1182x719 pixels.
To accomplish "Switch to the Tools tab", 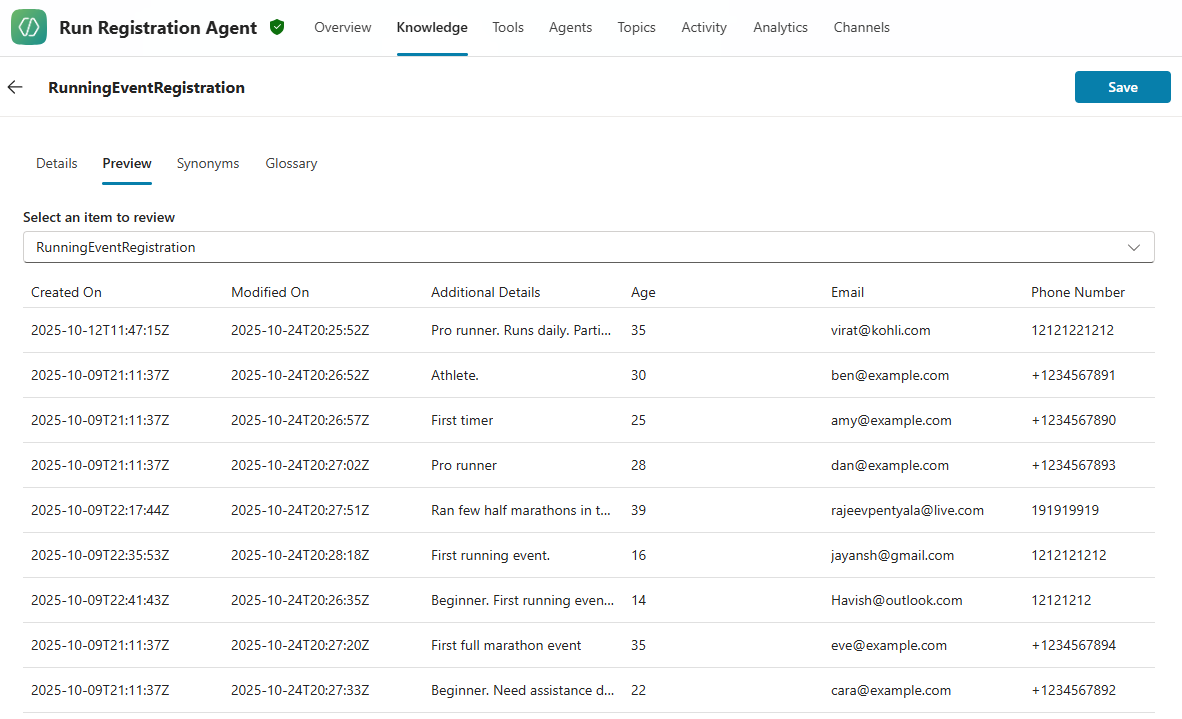I will pyautogui.click(x=508, y=28).
